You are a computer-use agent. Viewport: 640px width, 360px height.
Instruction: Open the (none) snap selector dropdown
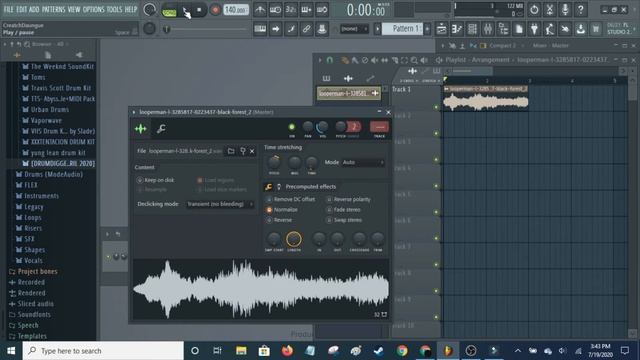click(353, 29)
